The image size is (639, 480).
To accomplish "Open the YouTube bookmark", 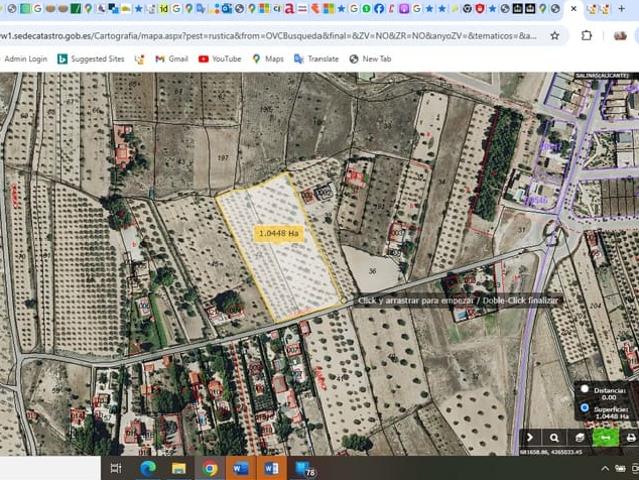I will point(220,59).
